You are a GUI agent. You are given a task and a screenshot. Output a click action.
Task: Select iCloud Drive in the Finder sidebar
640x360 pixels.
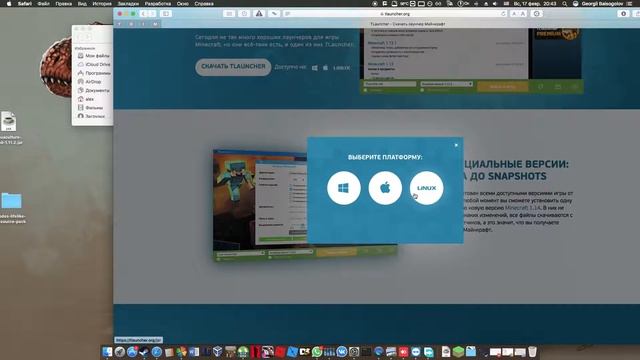(93, 64)
